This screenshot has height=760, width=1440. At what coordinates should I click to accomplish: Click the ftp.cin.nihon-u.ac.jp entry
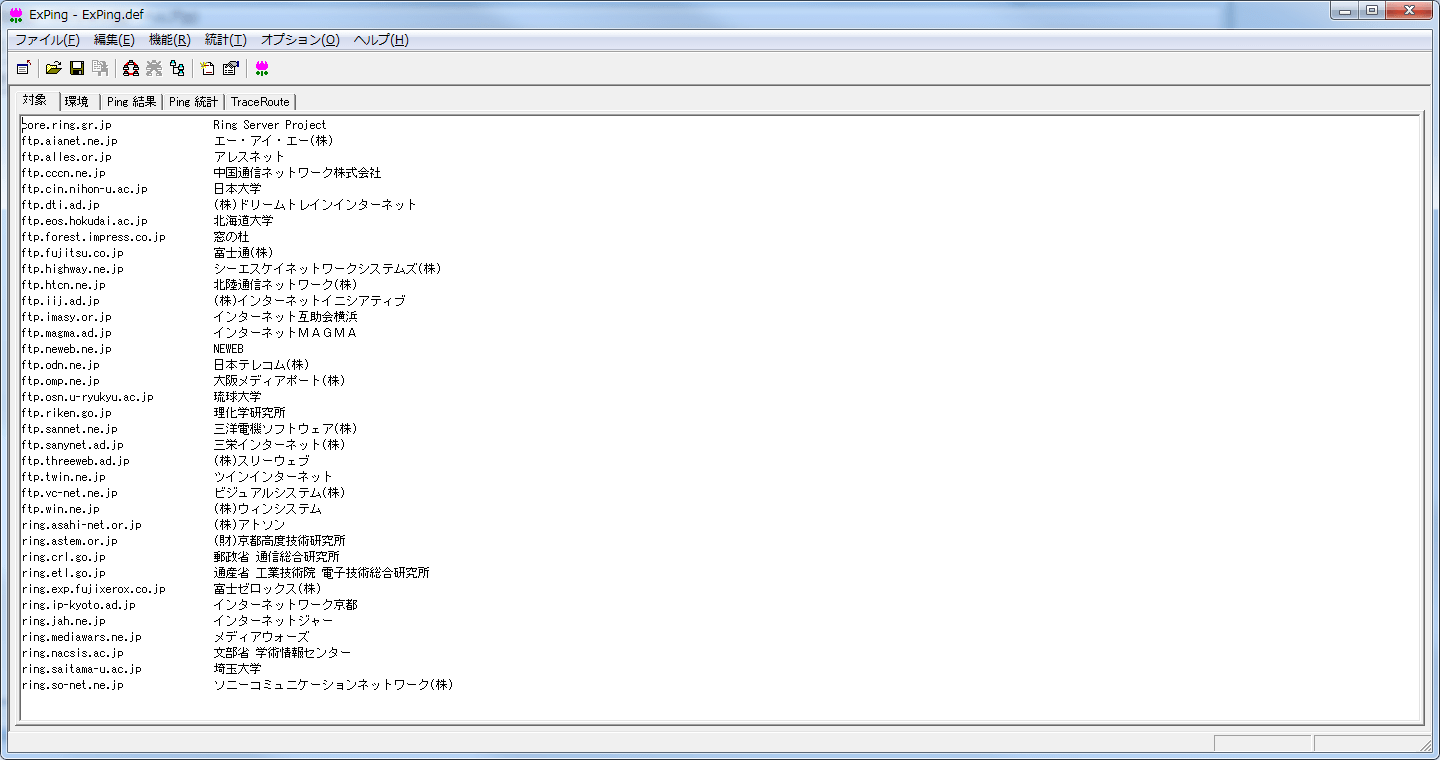pos(85,189)
